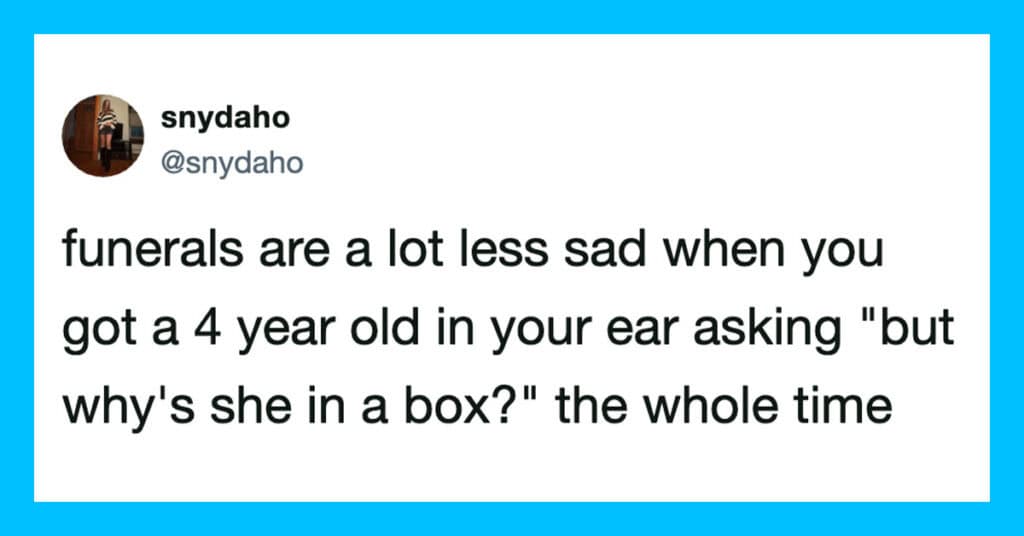This screenshot has height=536, width=1024.
Task: Open the bold snydaho display name
Action: [x=225, y=118]
